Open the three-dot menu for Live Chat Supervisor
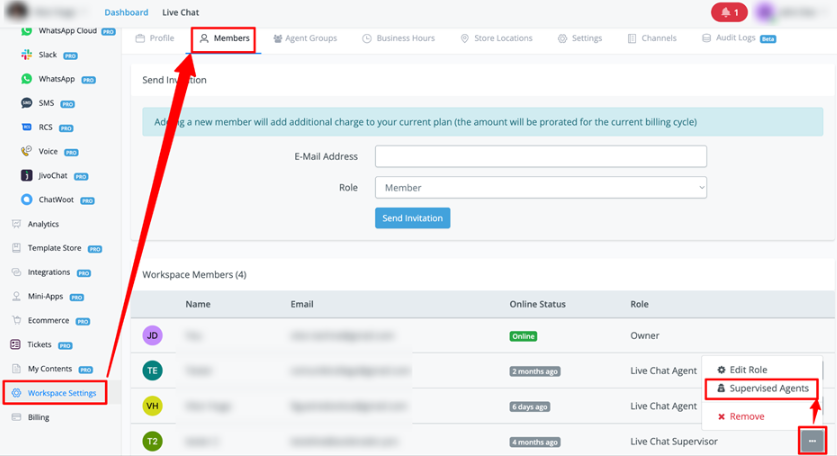This screenshot has width=837, height=456. pos(812,440)
